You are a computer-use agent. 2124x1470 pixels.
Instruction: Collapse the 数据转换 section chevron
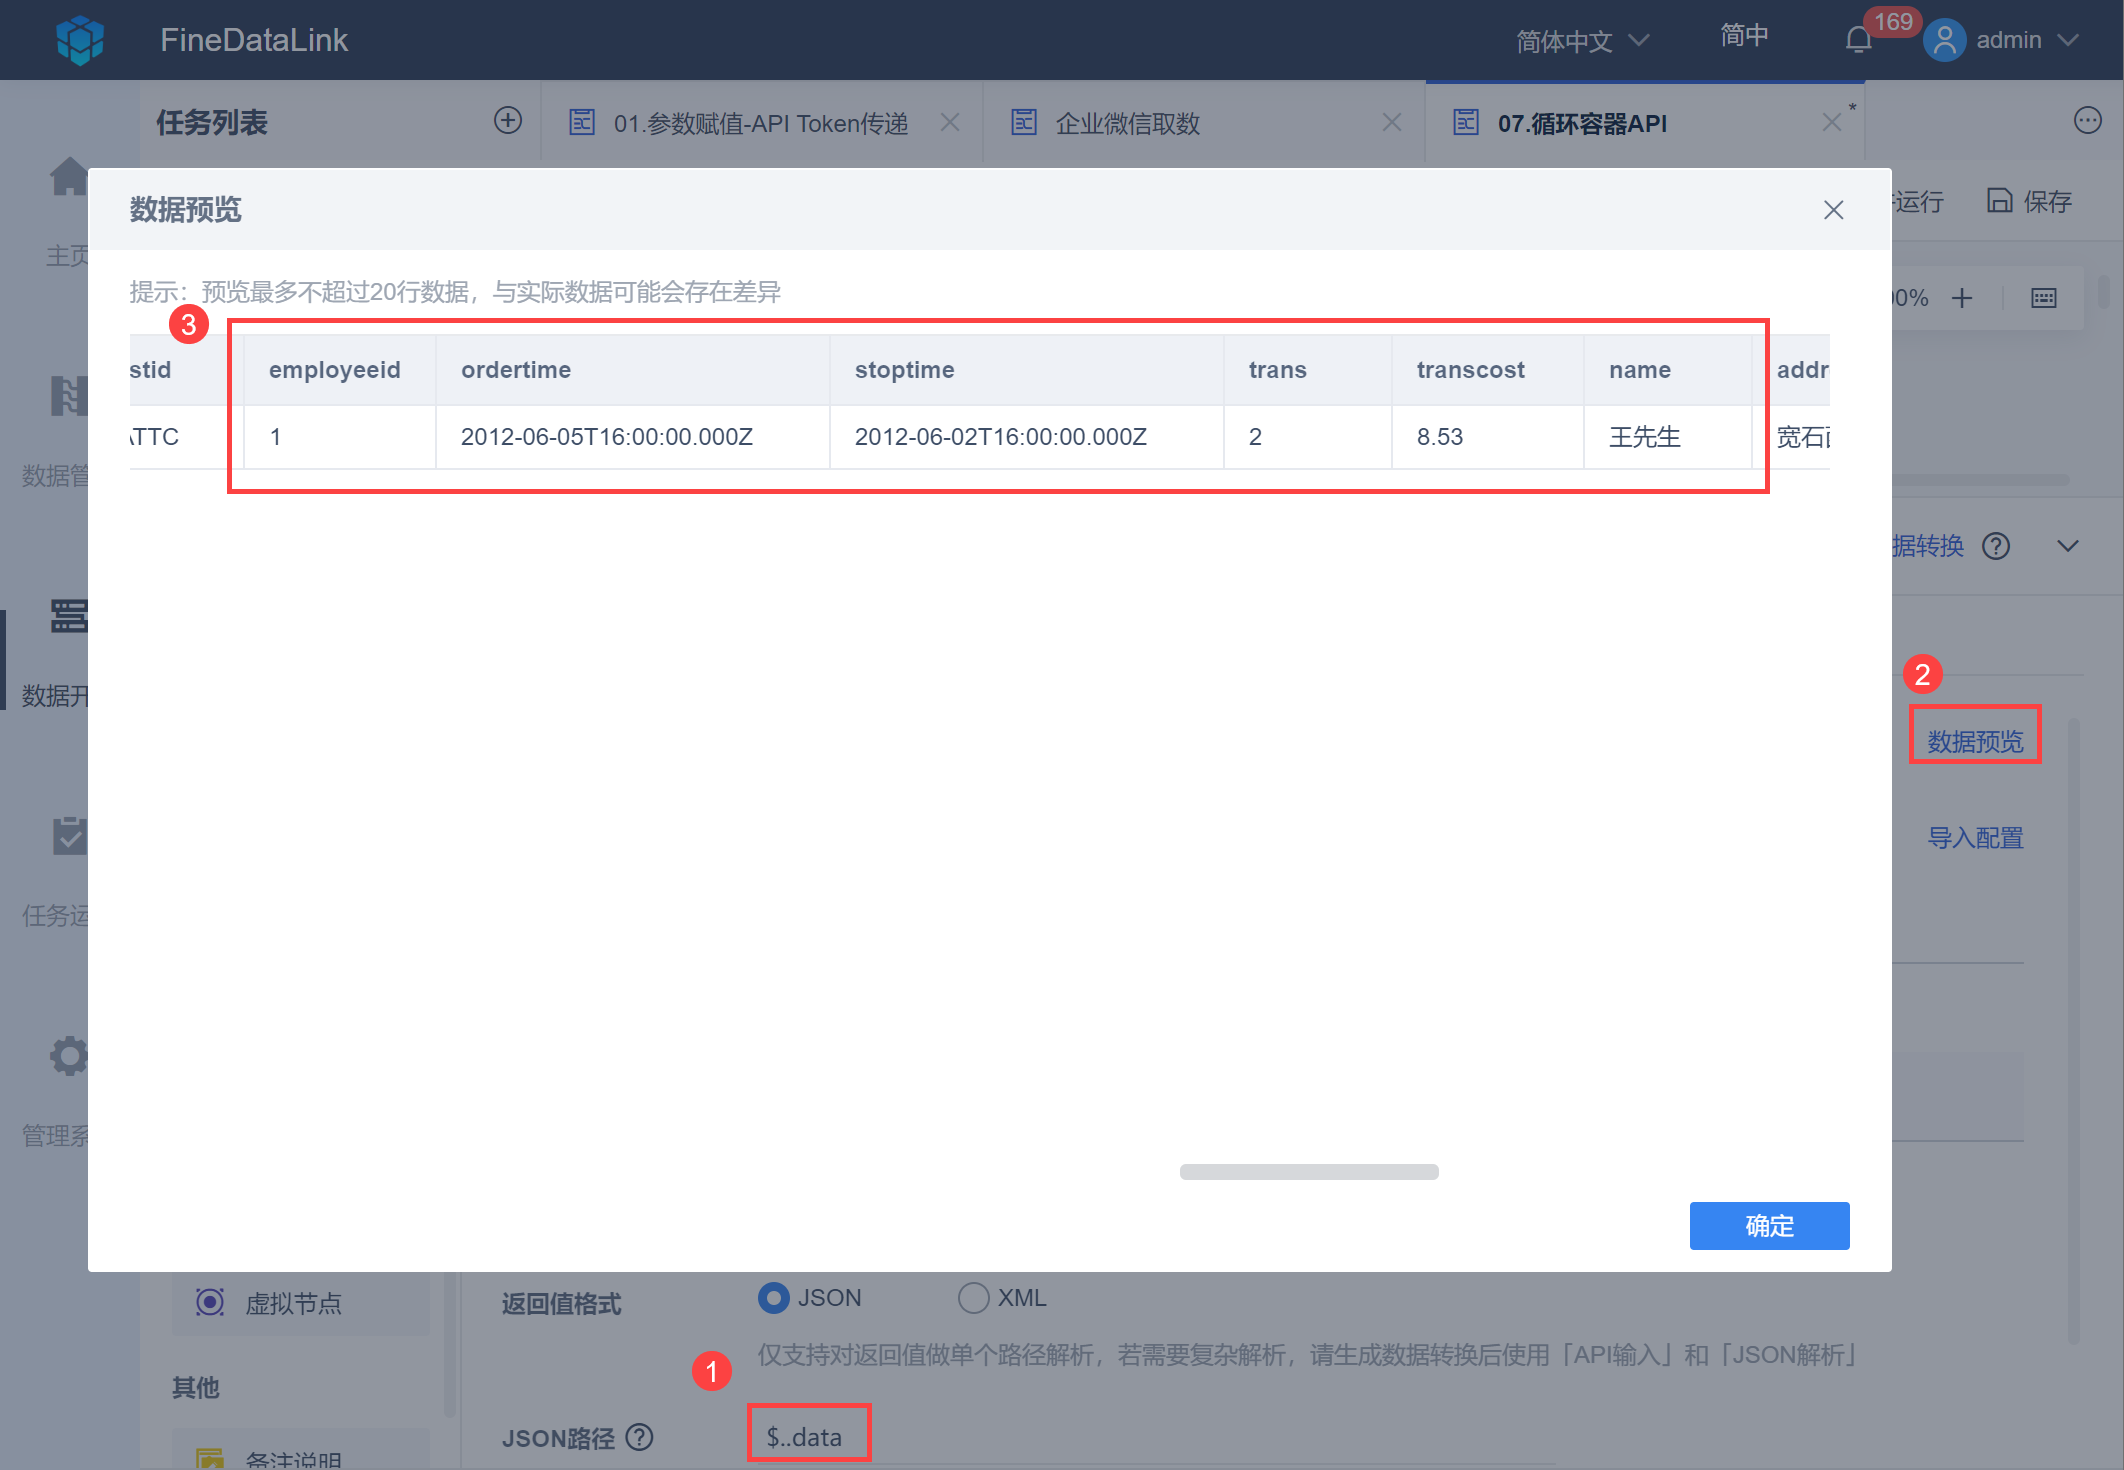[2068, 546]
